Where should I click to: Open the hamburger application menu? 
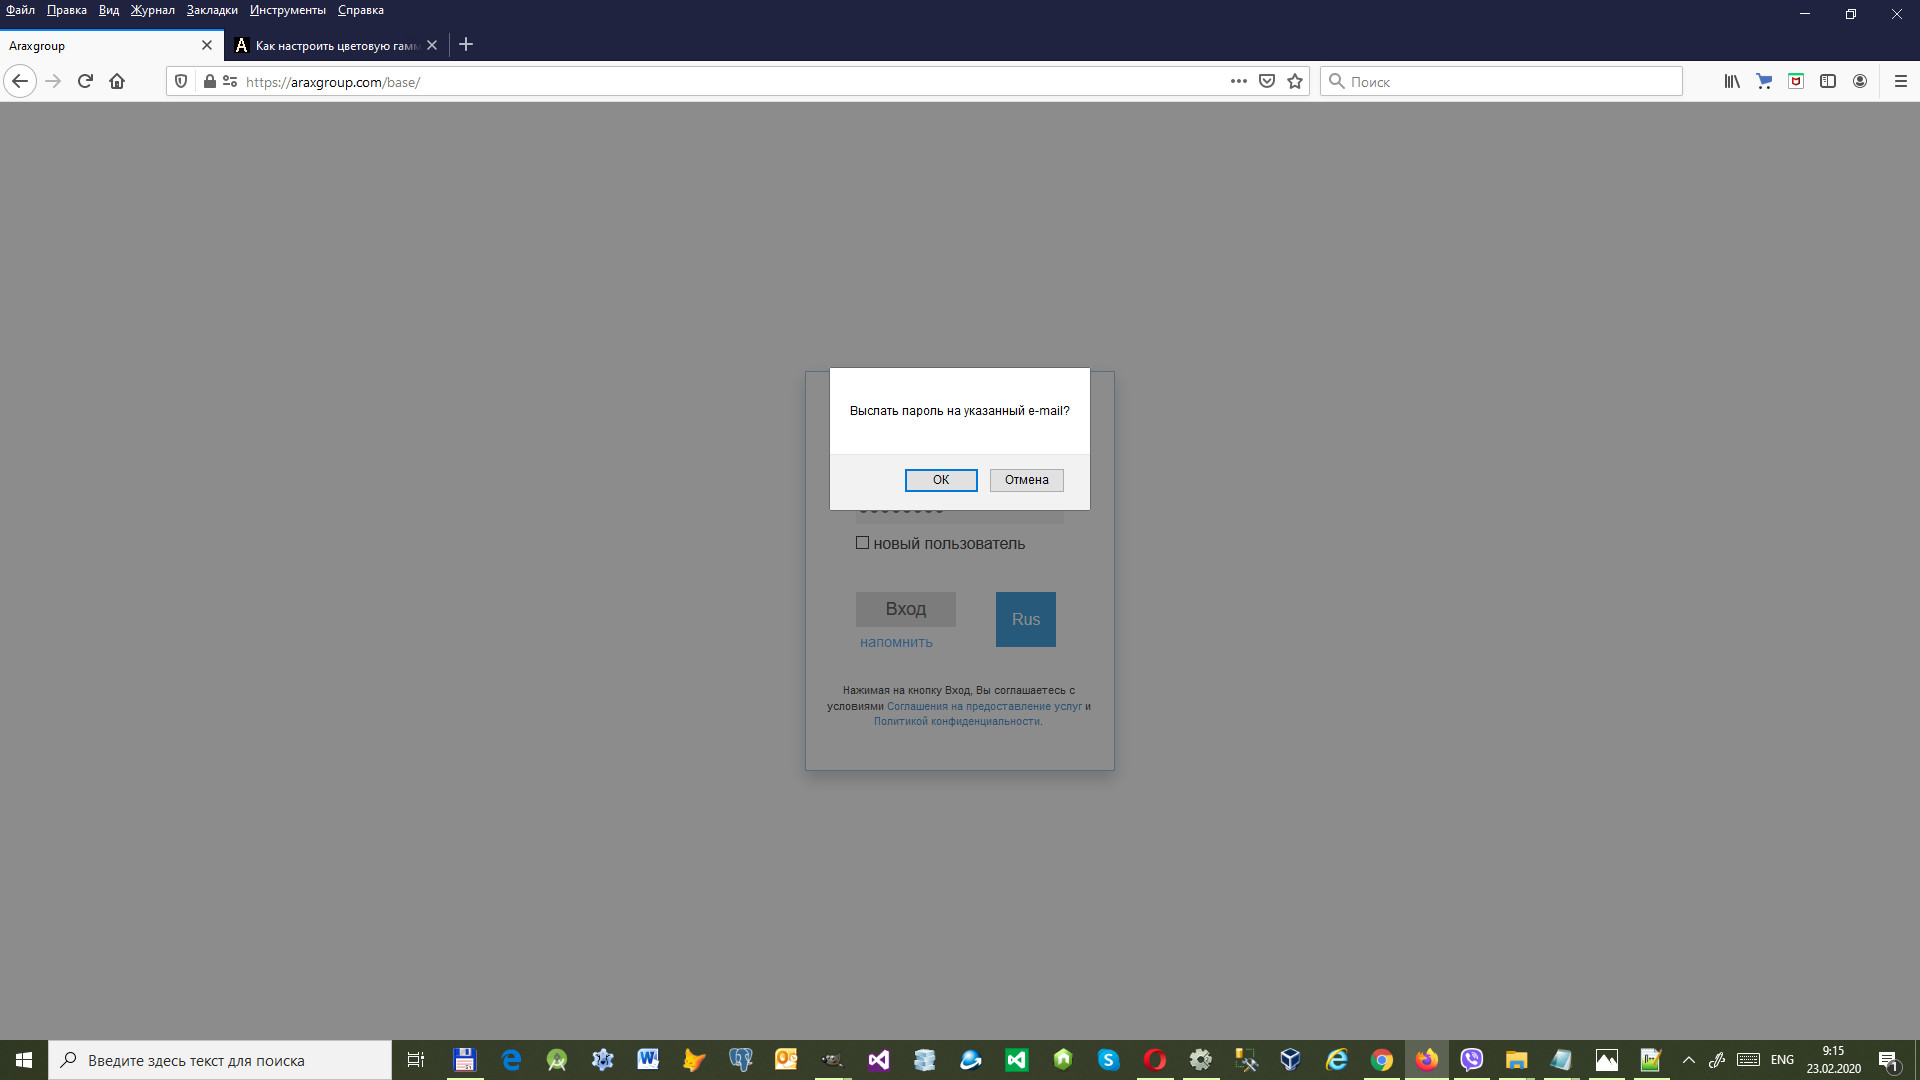point(1901,81)
